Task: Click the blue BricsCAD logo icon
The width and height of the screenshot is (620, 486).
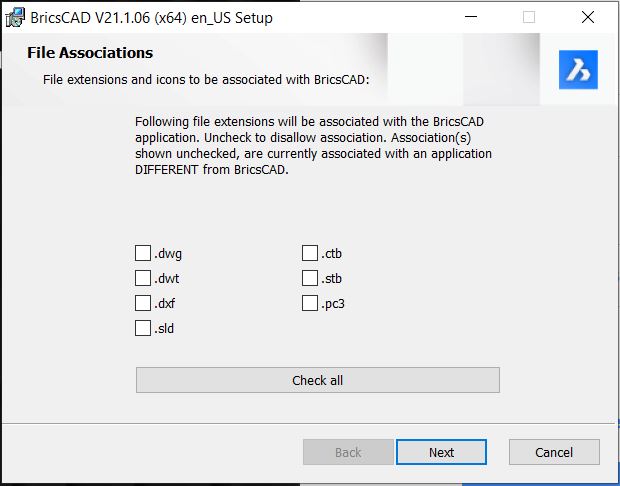Action: [x=578, y=70]
